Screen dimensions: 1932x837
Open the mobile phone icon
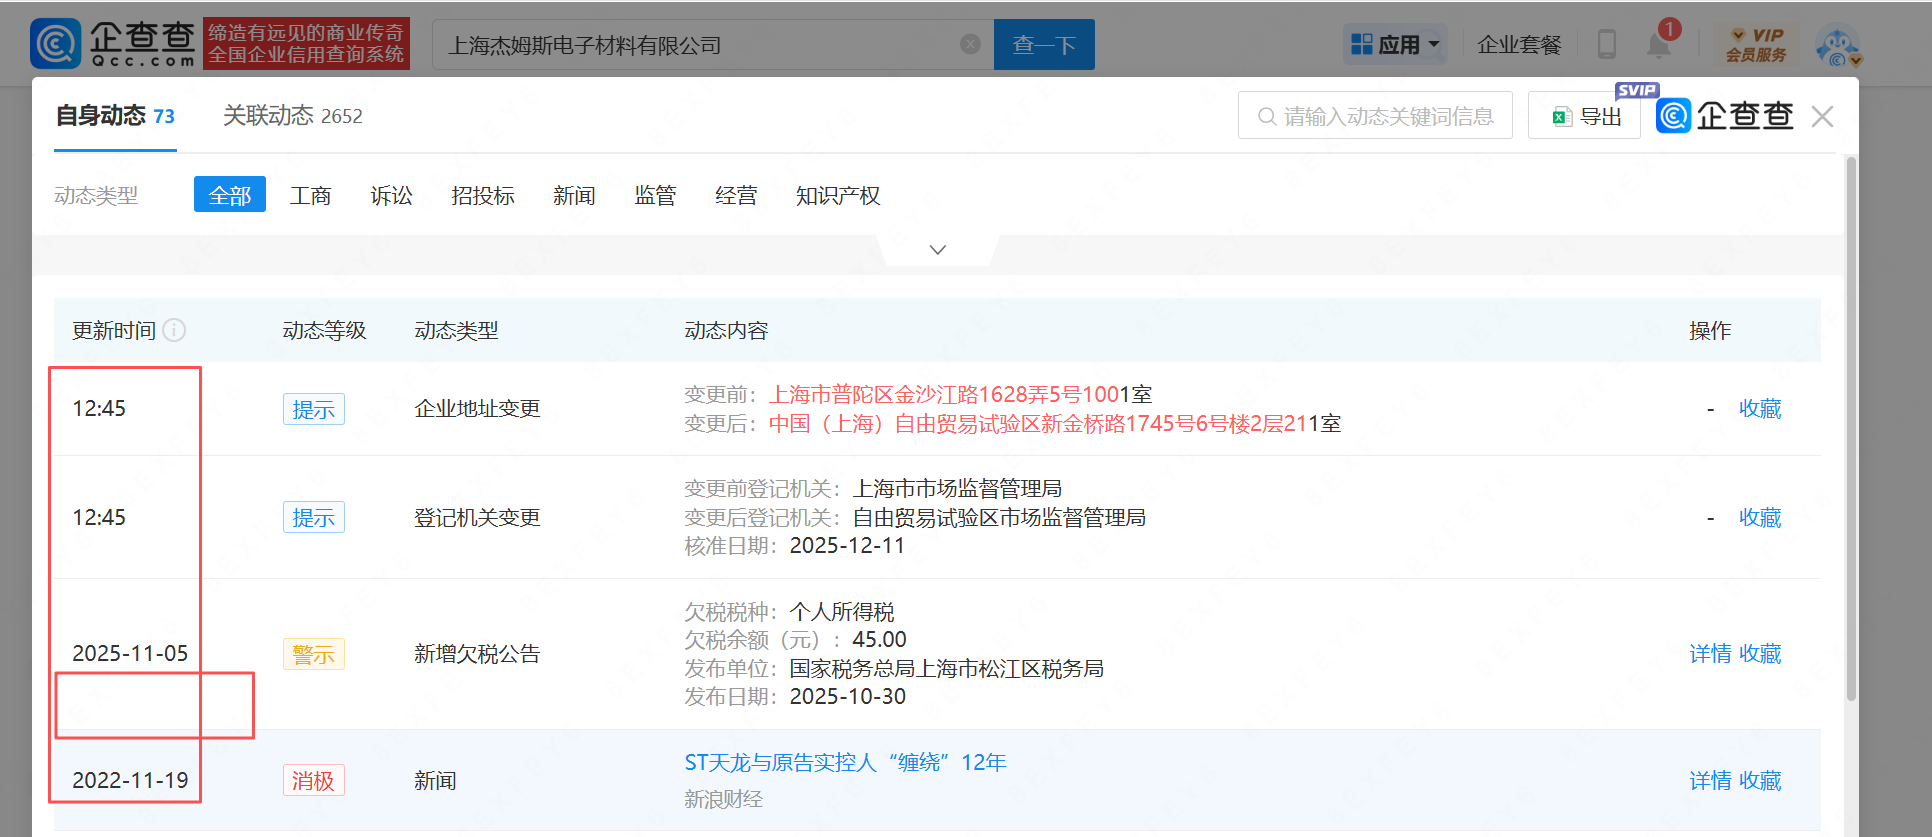(x=1607, y=44)
